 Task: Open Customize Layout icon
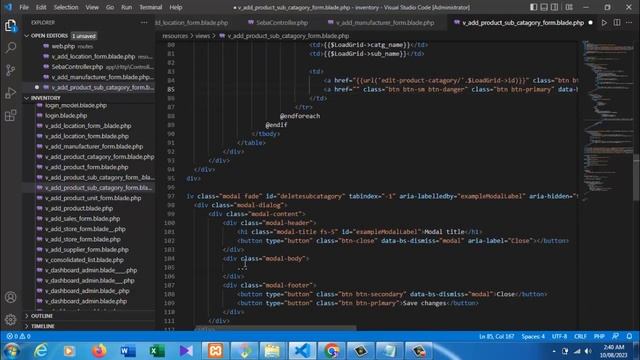tap(569, 7)
